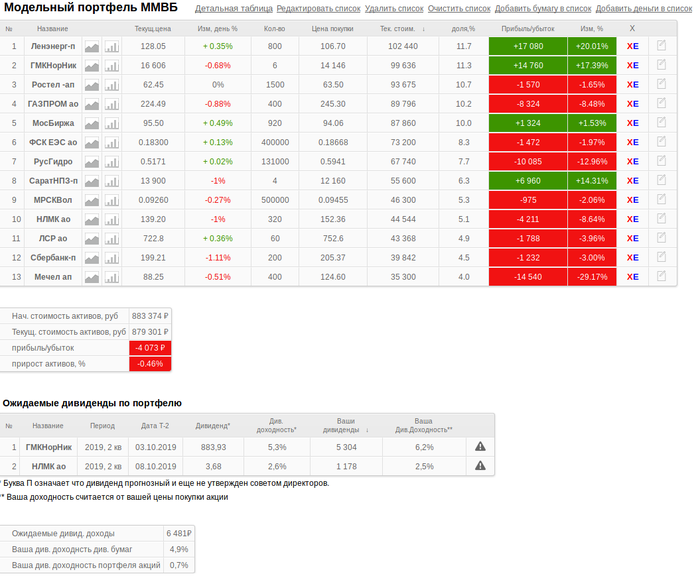Open НЛМК ао in dividends table

48,466
